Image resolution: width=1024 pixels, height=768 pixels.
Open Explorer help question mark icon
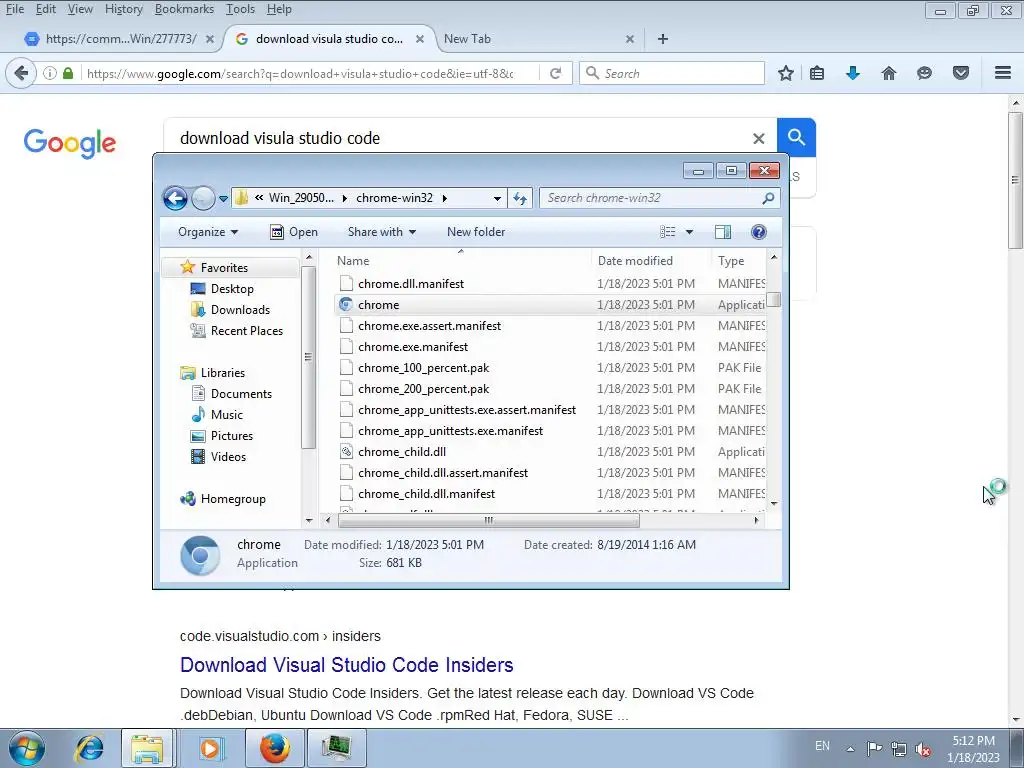[x=759, y=232]
